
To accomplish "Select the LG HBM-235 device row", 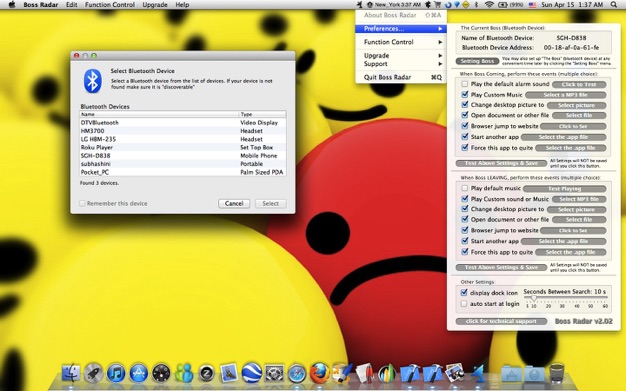I will coord(183,139).
